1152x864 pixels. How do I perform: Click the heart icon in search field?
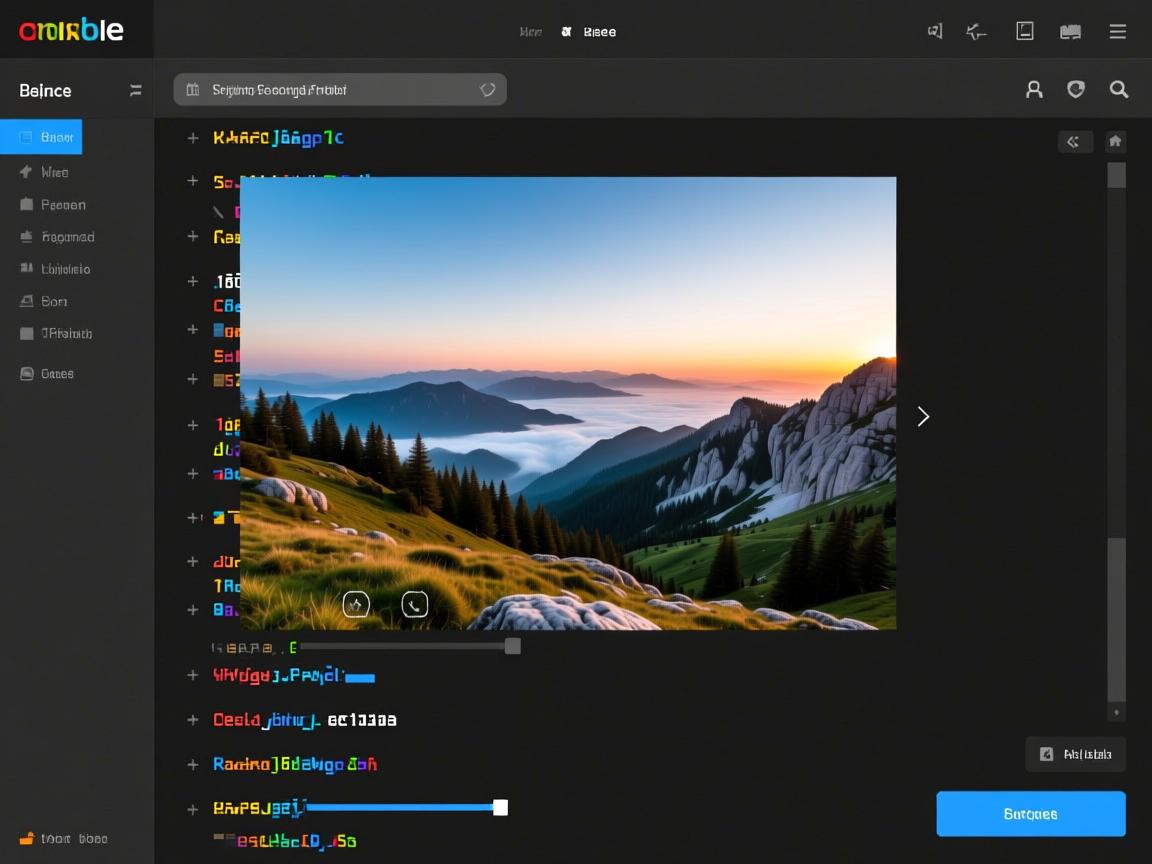(487, 90)
